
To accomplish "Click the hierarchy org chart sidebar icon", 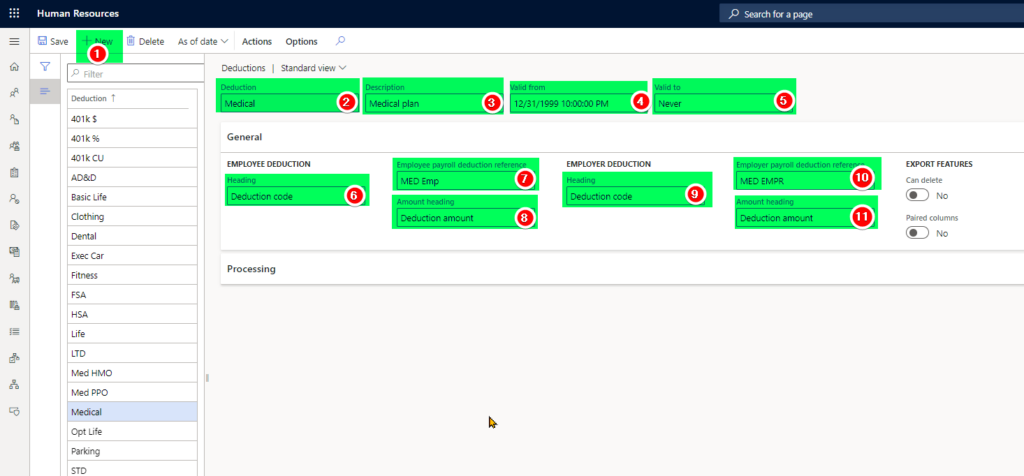I will 14,384.
